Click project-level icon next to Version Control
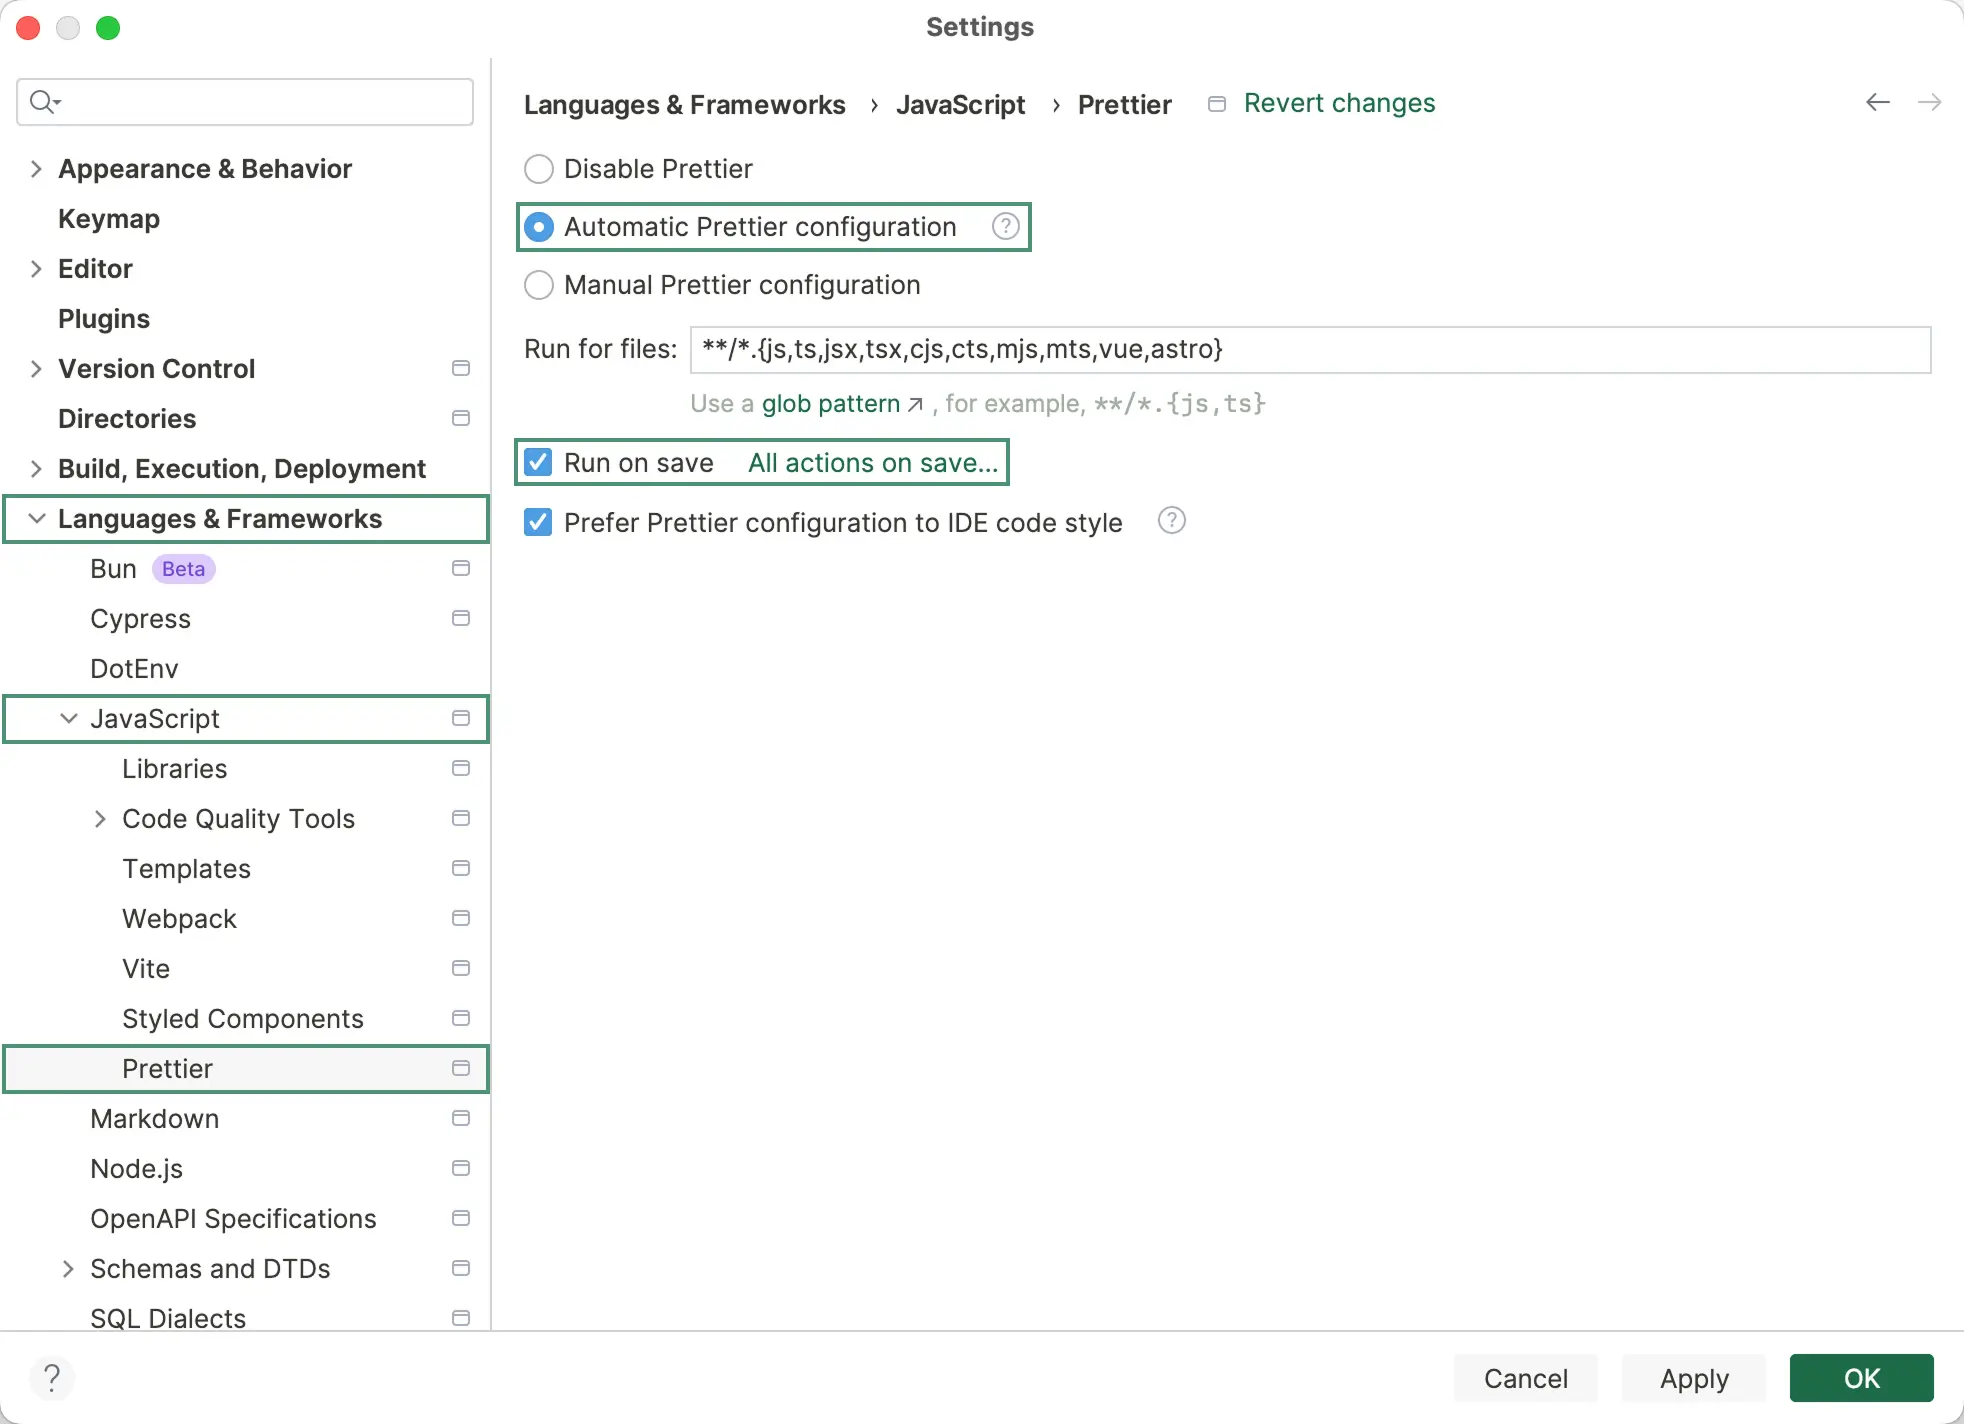This screenshot has width=1964, height=1424. (461, 368)
